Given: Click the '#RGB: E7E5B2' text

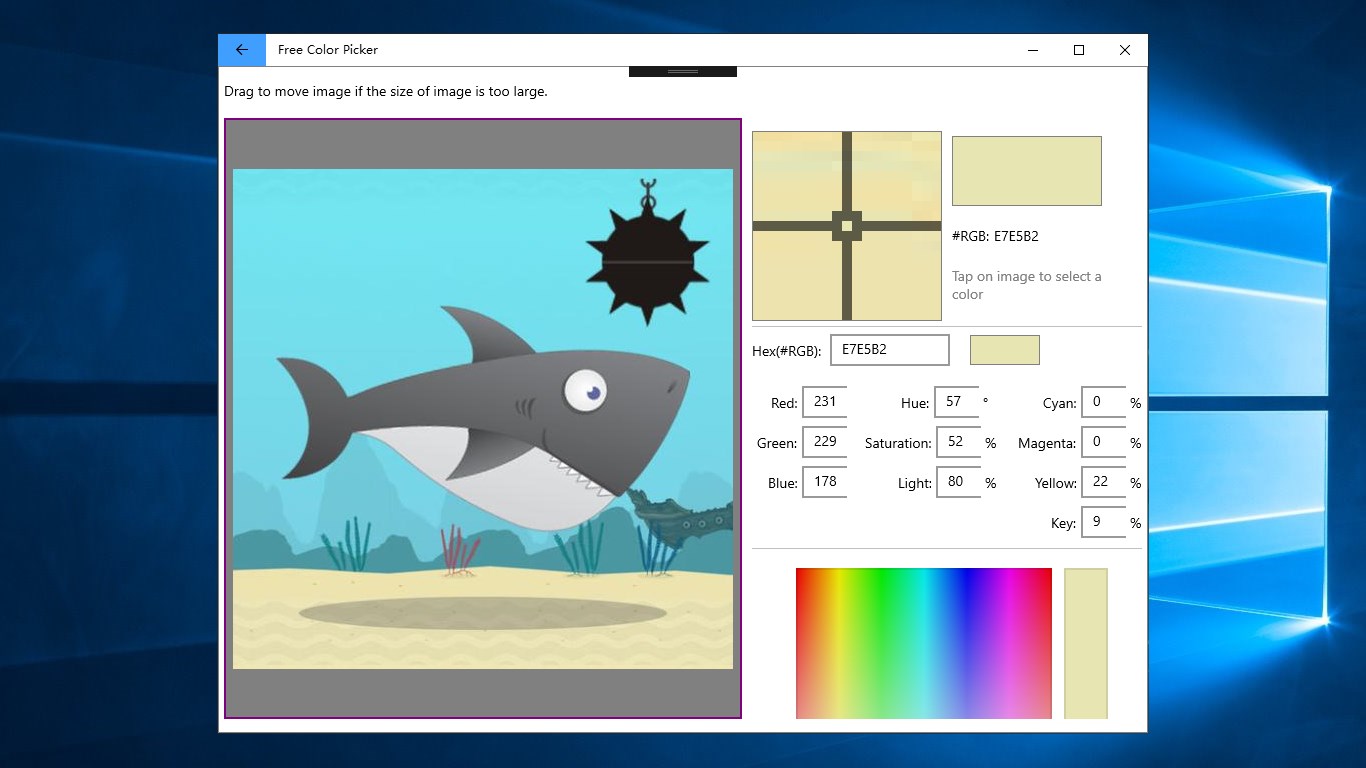Looking at the screenshot, I should point(995,237).
